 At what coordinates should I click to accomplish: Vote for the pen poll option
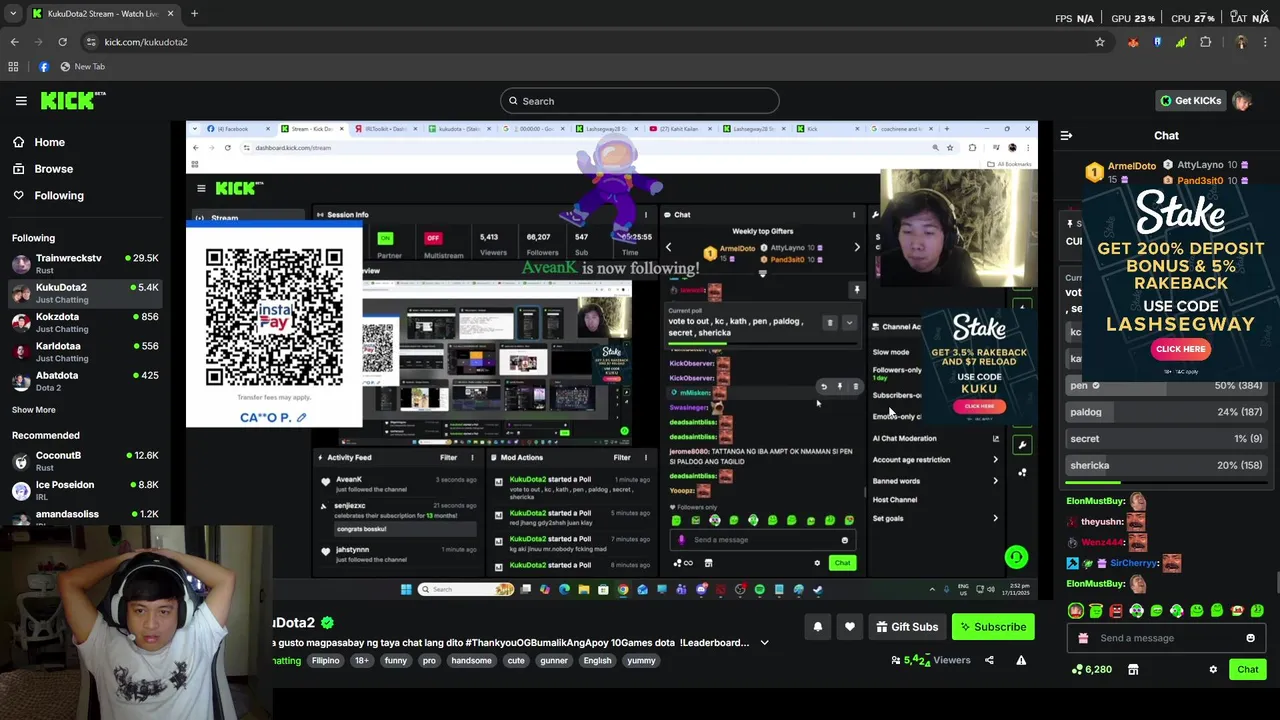(1165, 385)
